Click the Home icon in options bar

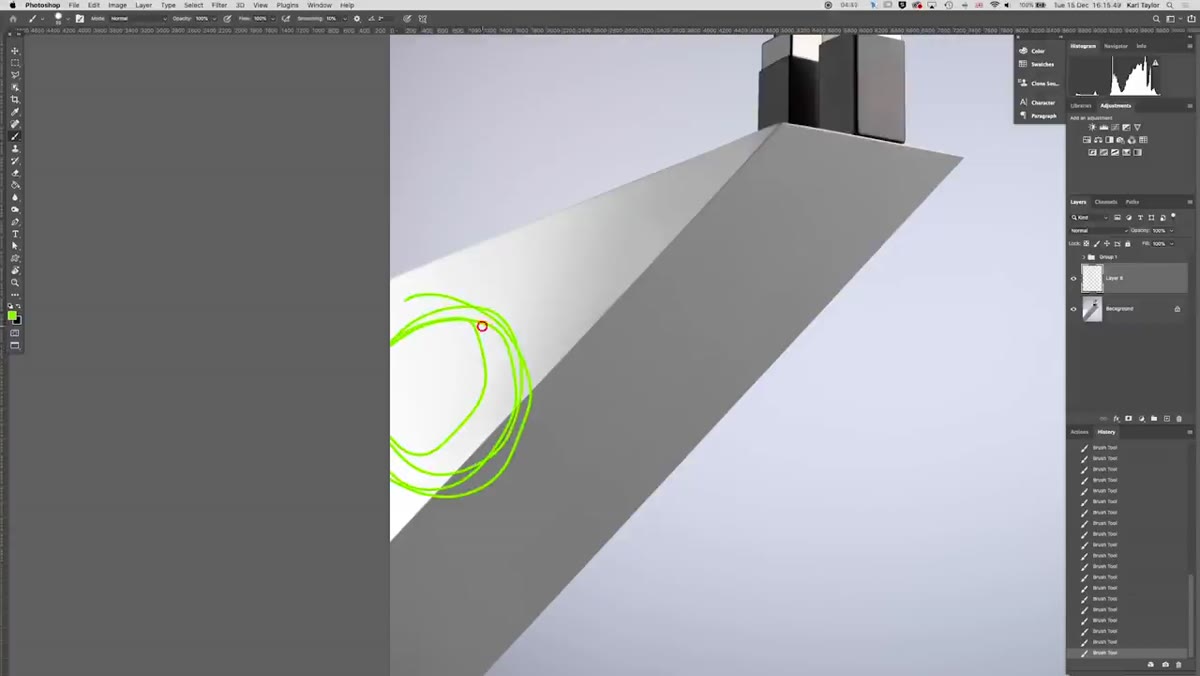point(13,18)
